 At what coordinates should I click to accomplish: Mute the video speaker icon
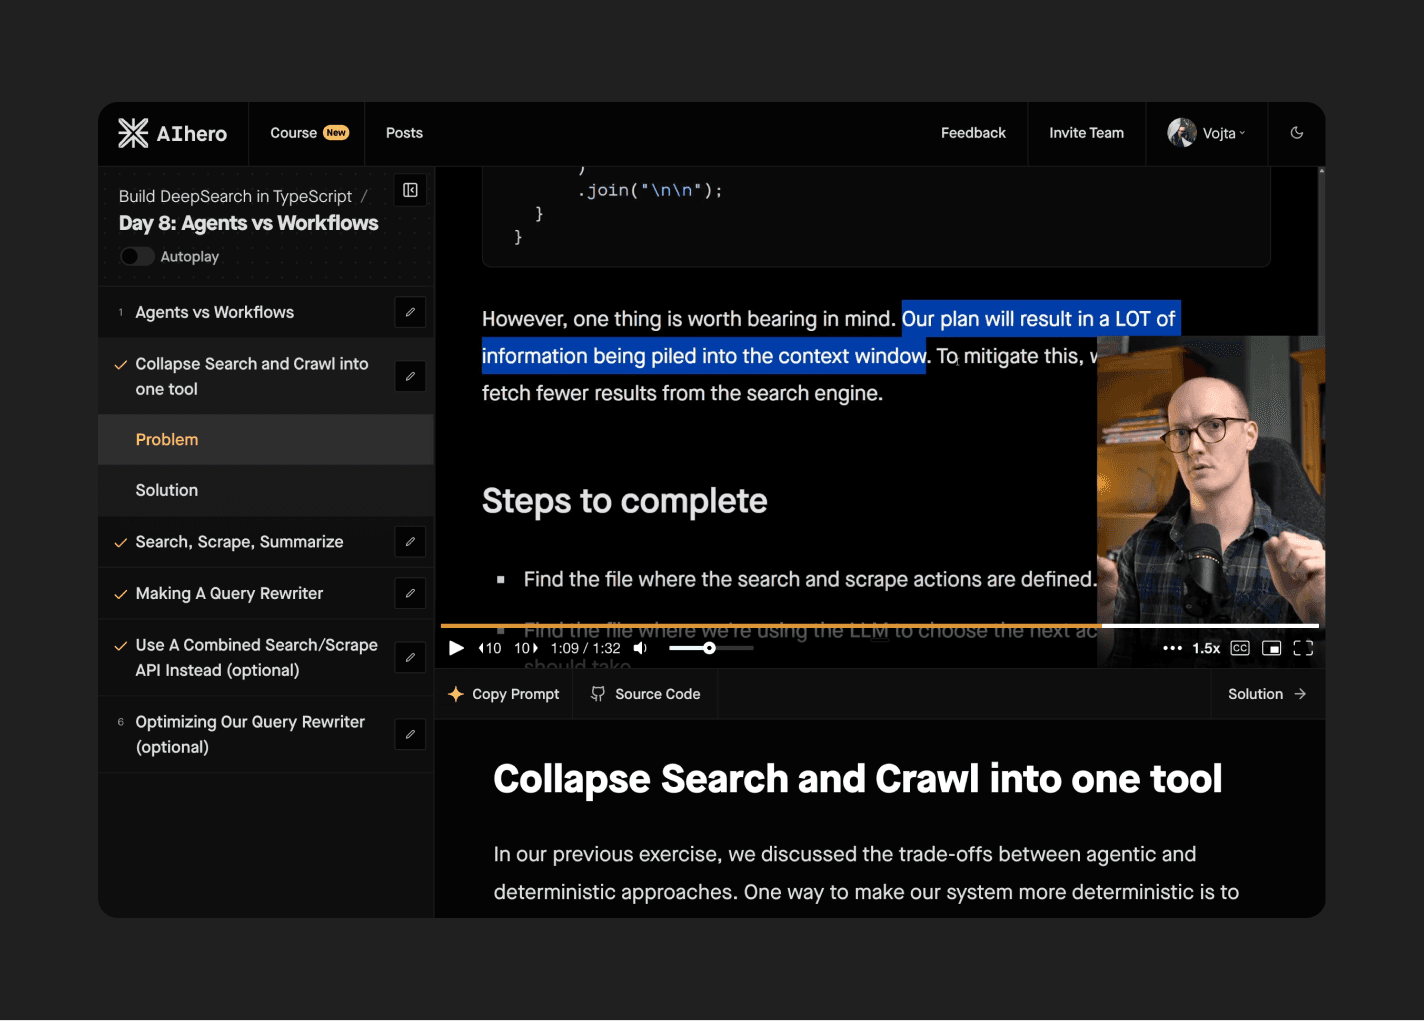tap(640, 648)
